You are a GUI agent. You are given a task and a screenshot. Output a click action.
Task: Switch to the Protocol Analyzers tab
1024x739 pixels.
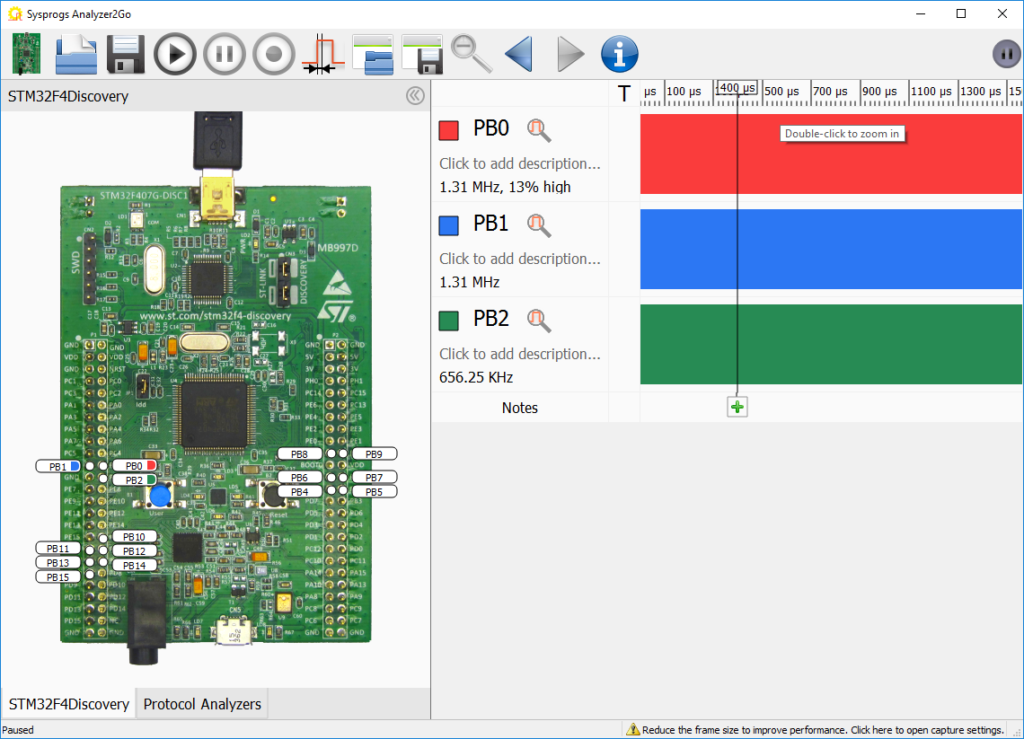point(201,703)
